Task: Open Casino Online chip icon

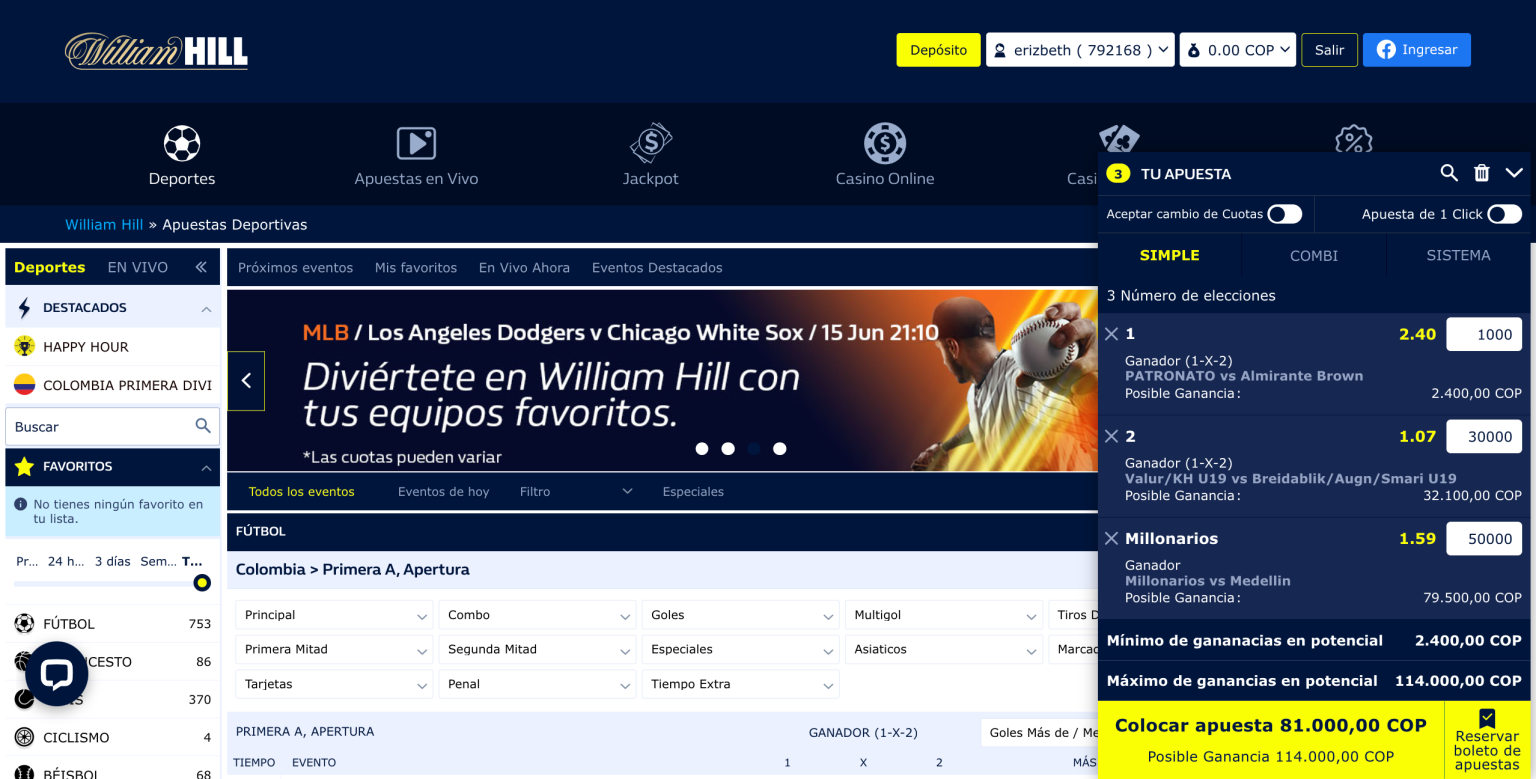Action: tap(885, 143)
